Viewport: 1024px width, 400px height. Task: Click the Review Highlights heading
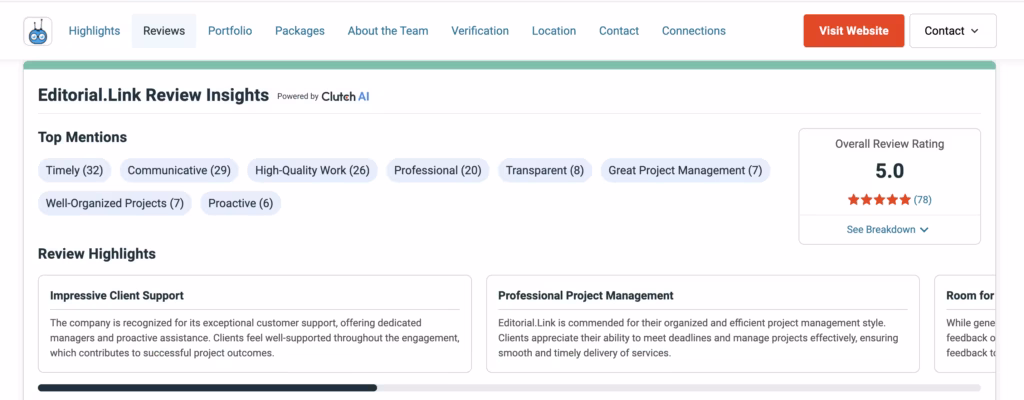[x=97, y=254]
